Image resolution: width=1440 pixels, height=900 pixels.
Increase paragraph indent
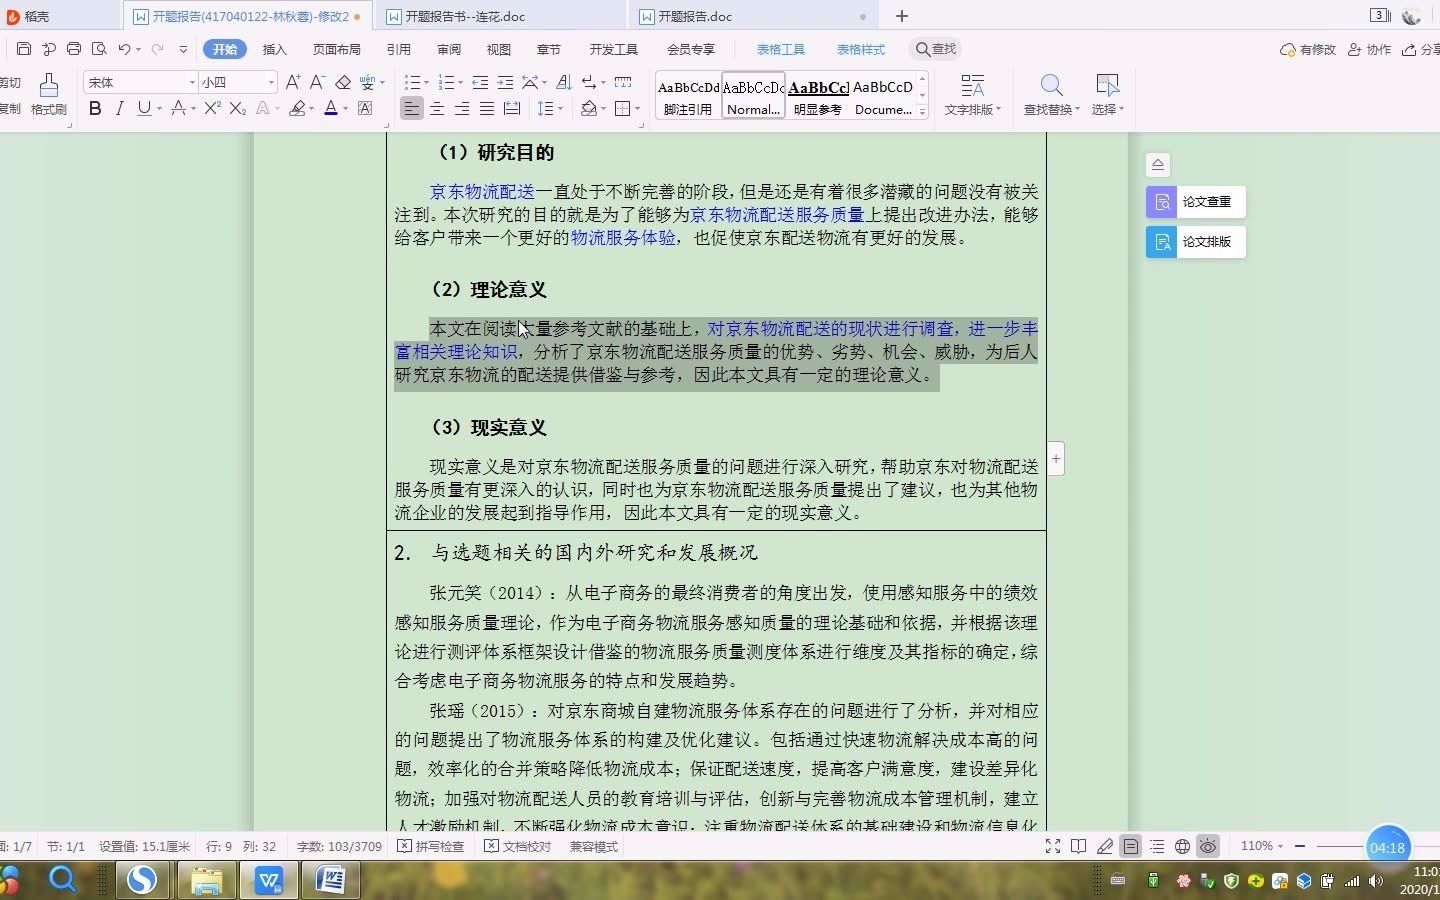[505, 82]
